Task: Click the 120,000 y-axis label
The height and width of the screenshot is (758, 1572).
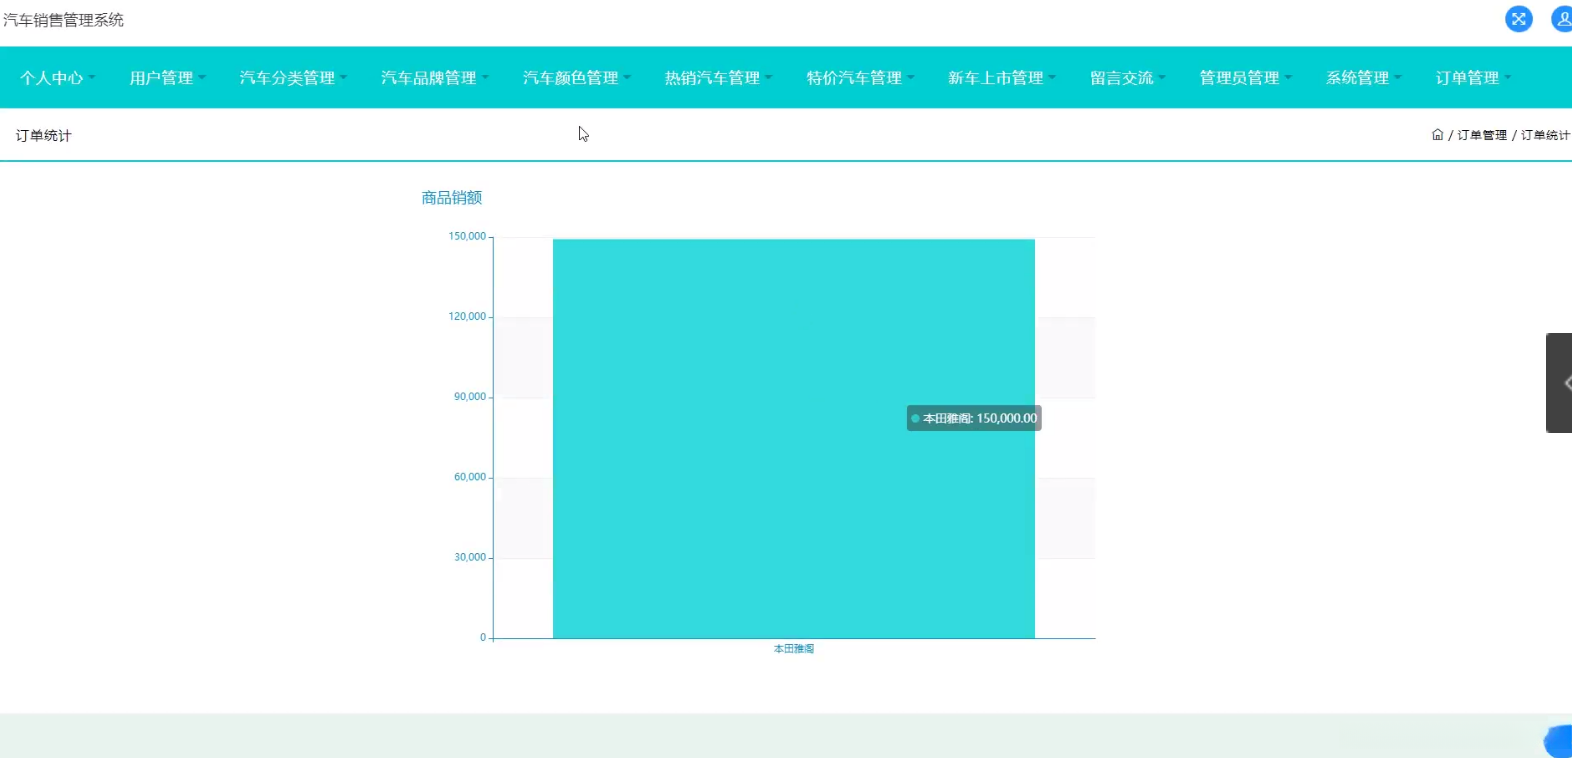Action: [x=467, y=317]
